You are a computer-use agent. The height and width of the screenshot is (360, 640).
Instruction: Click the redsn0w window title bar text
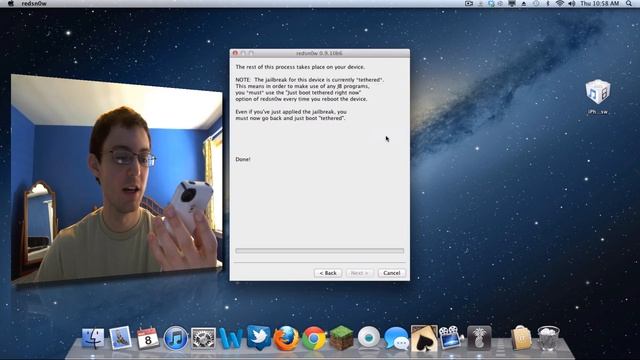coord(319,53)
